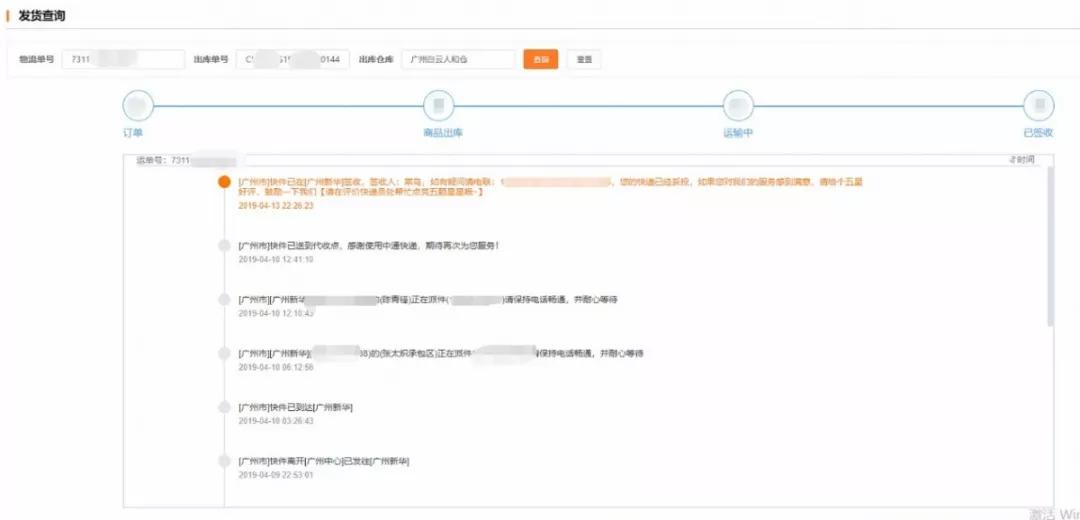Click timestamp 2019-04-10 12:41:10

pos(276,259)
